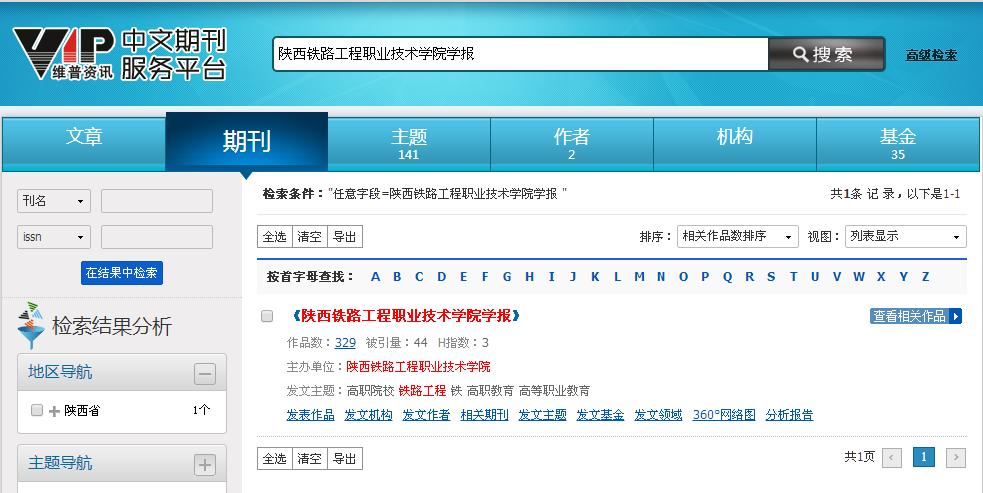Image resolution: width=983 pixels, height=493 pixels.
Task: Click 查看相关作品 button
Action: tap(916, 316)
